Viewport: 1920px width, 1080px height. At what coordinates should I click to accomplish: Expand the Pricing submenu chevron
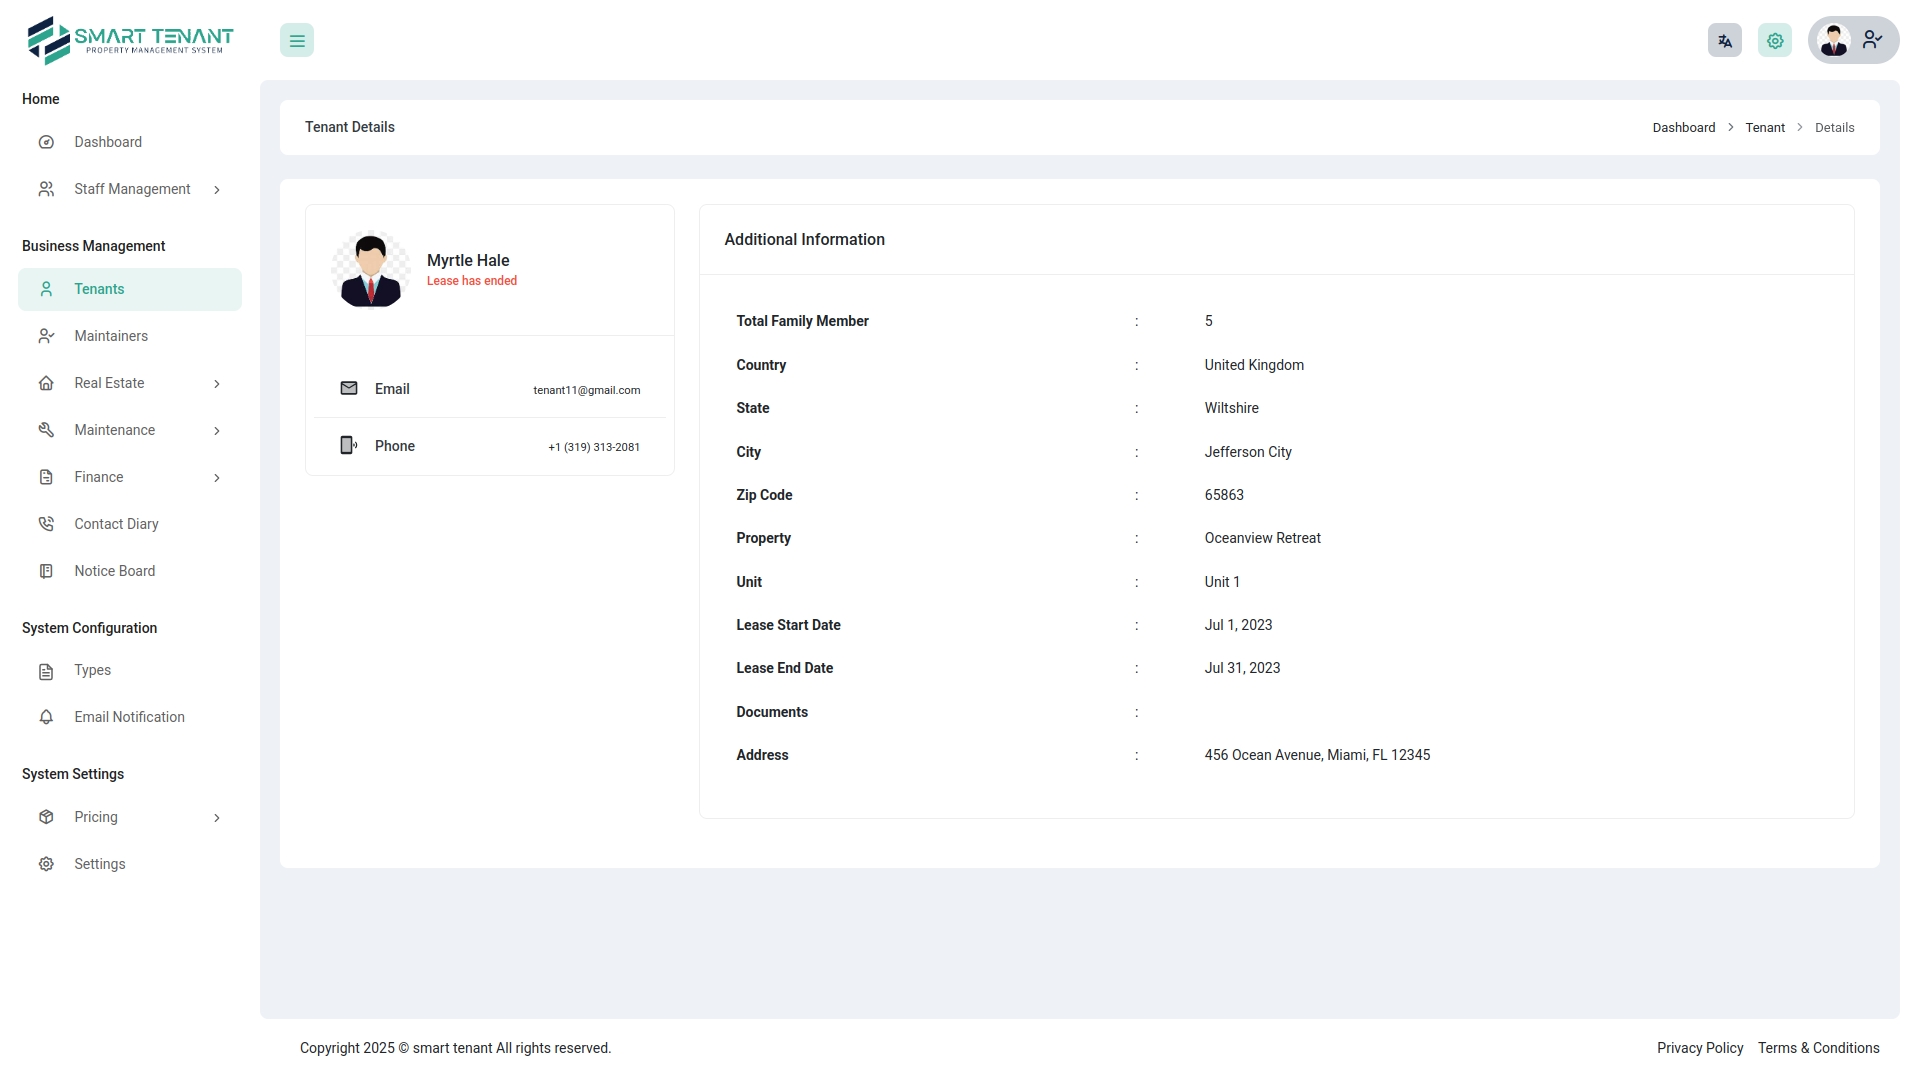coord(217,818)
